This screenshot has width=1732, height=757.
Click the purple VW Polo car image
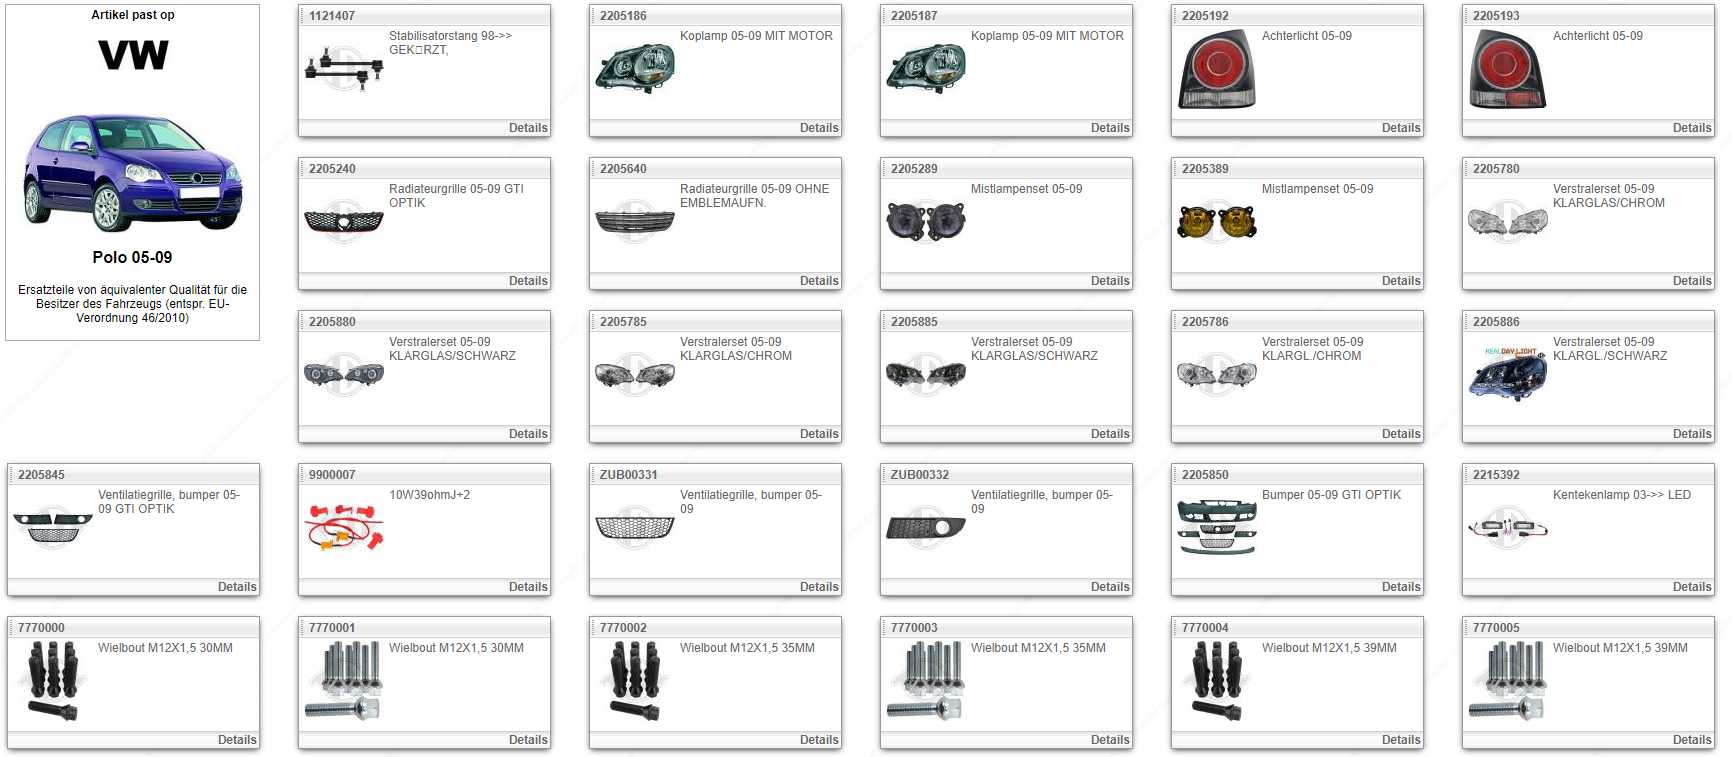coord(132,172)
